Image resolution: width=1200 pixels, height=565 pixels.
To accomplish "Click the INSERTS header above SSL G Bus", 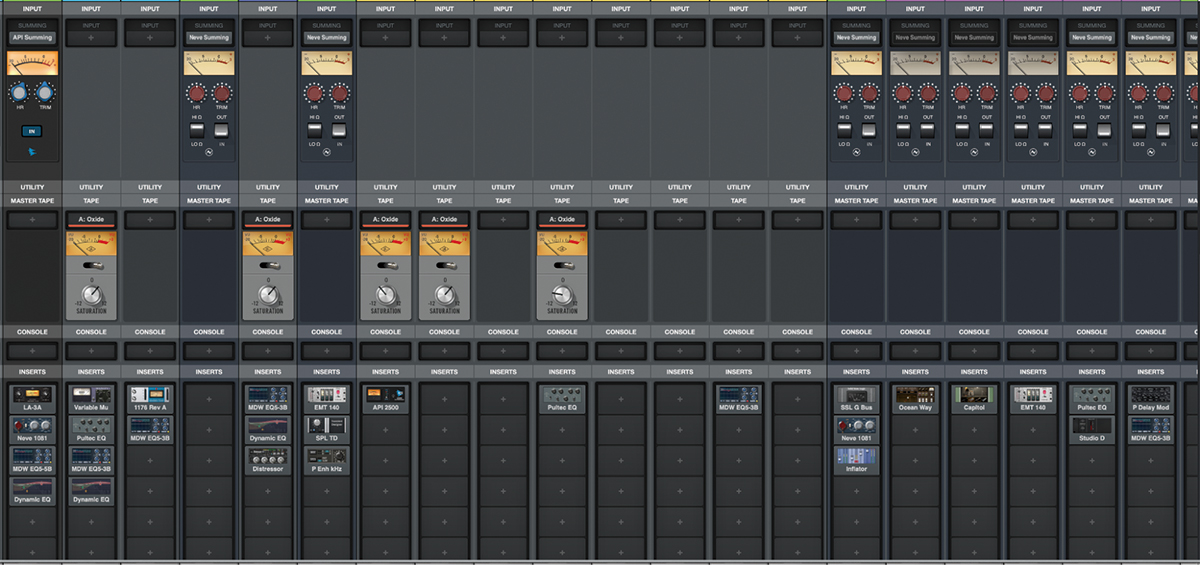I will 857,372.
